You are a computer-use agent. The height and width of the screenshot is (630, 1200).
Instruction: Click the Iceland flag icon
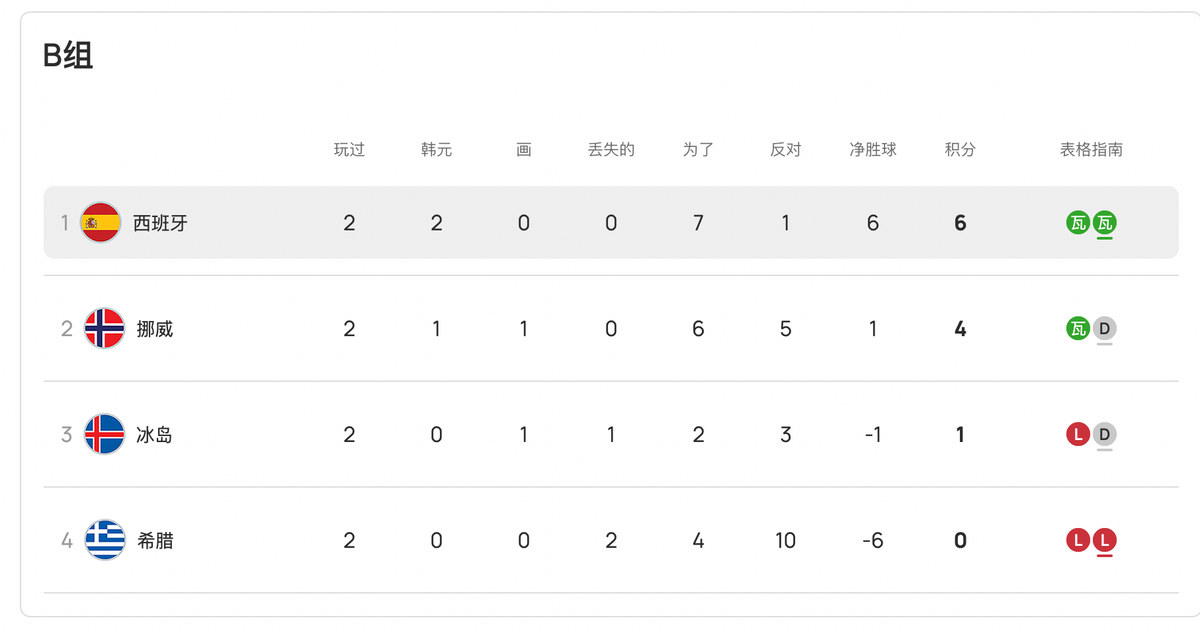point(104,434)
